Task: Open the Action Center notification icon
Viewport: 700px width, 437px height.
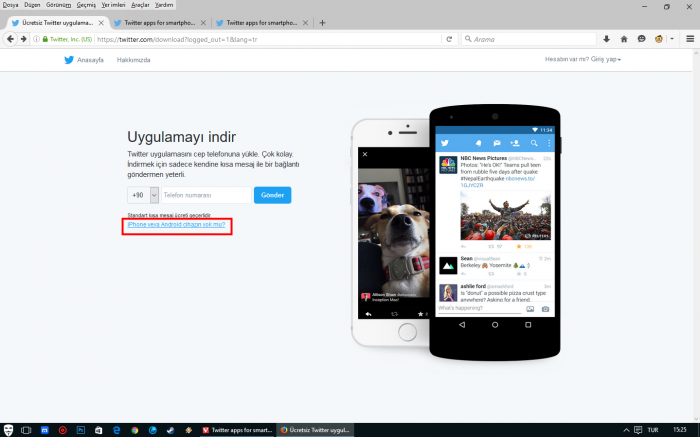Action: [x=638, y=430]
